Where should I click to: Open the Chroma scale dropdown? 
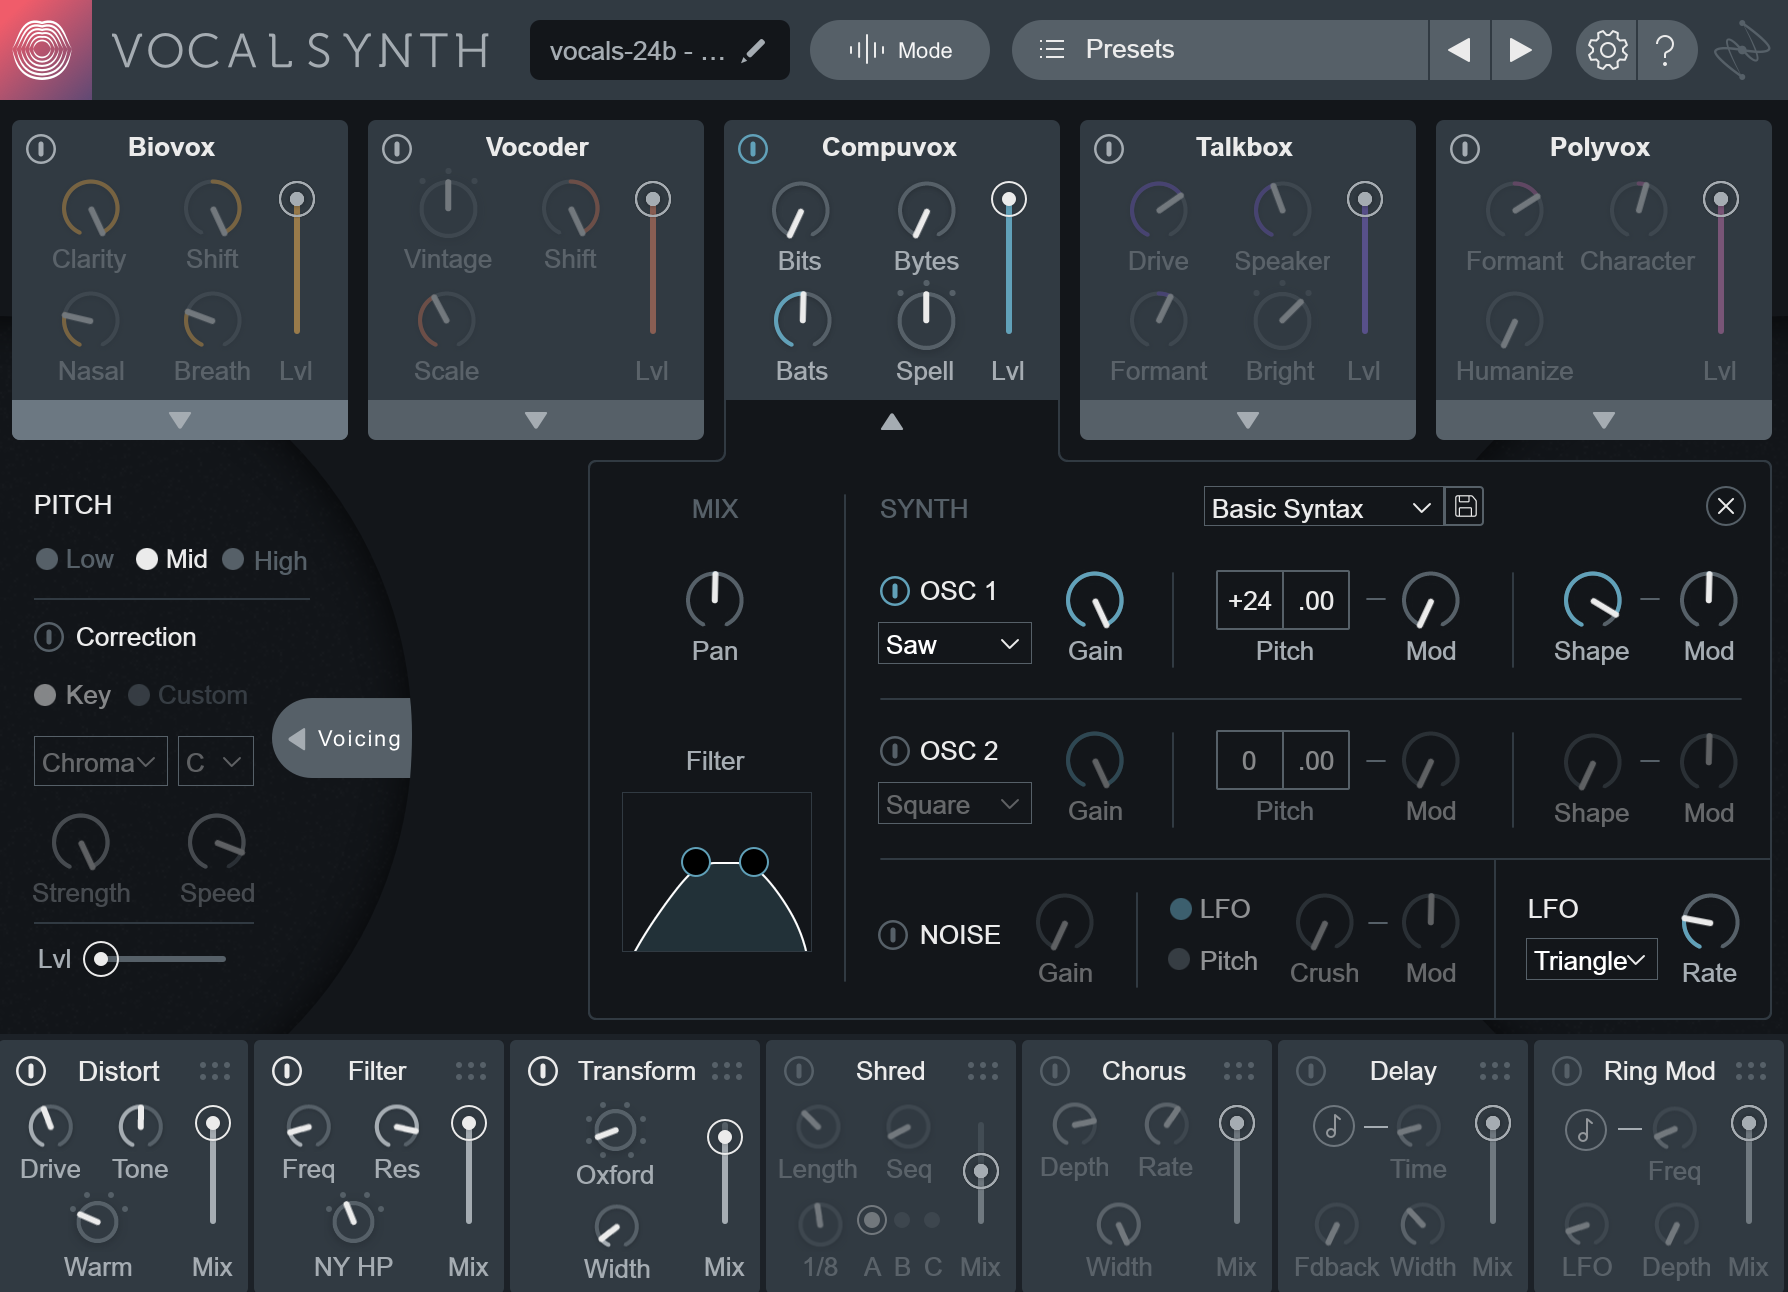click(x=100, y=762)
